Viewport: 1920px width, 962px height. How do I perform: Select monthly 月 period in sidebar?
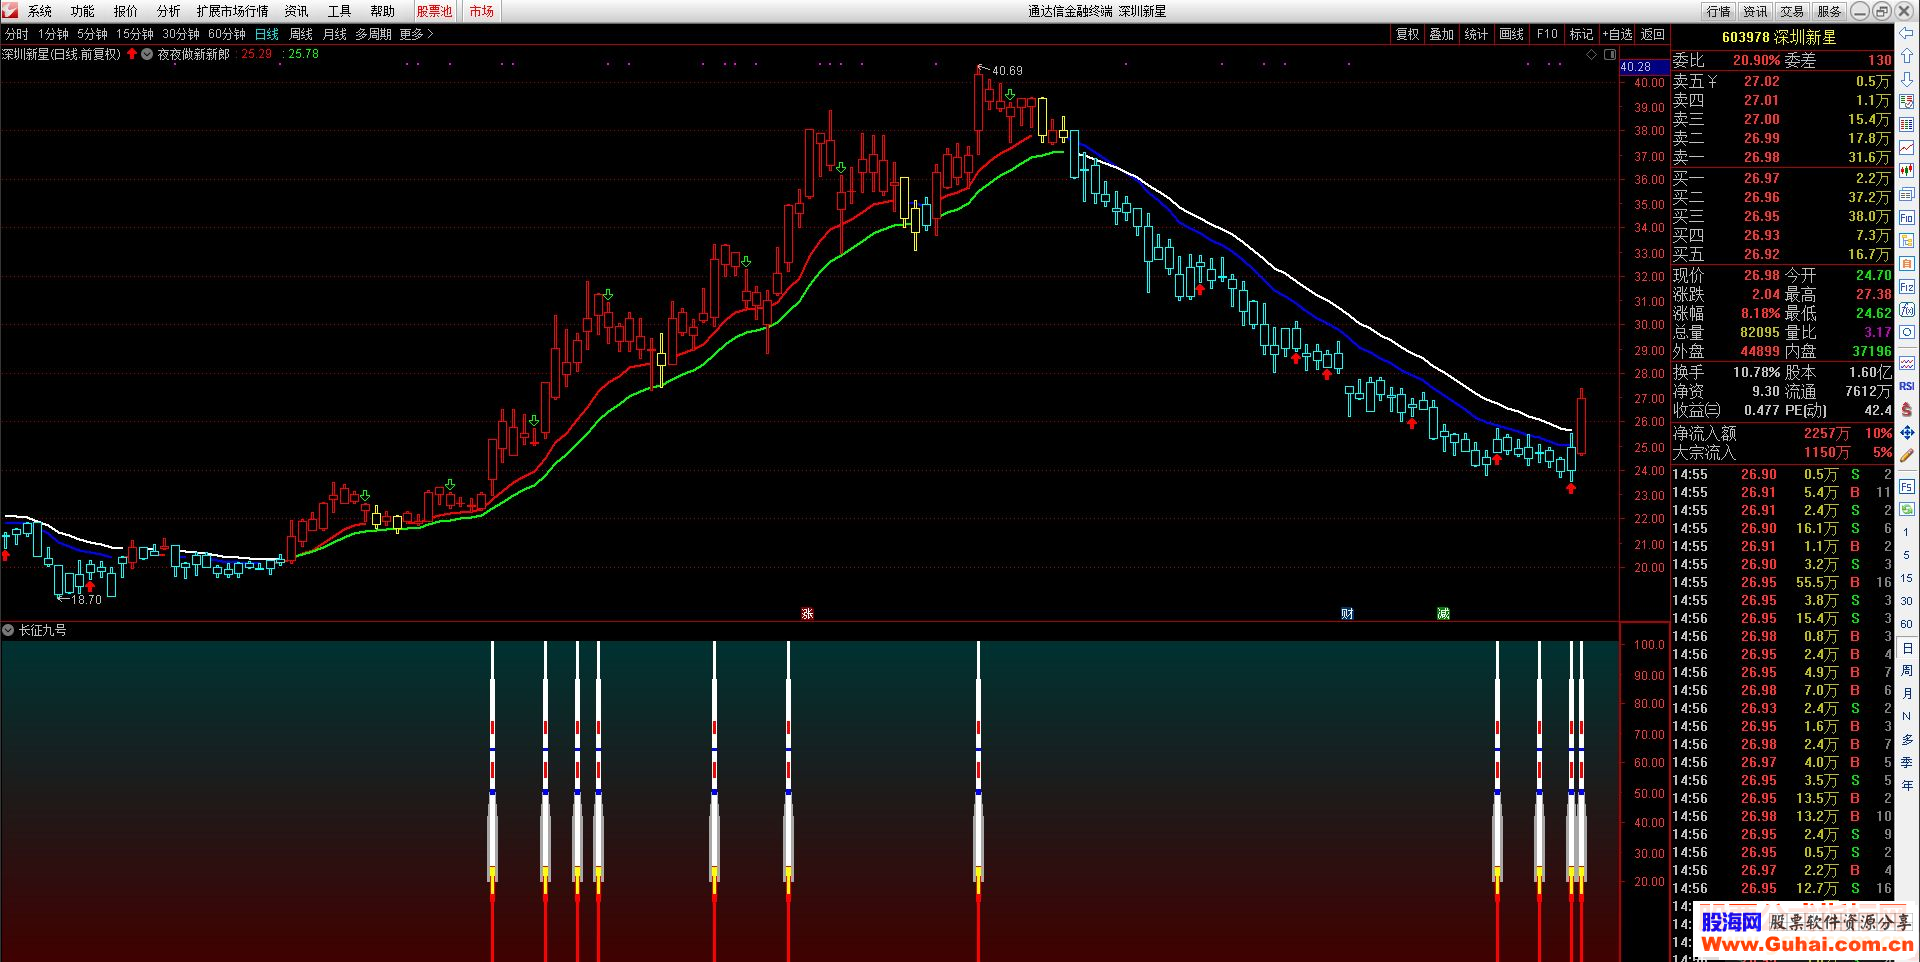coord(1907,693)
